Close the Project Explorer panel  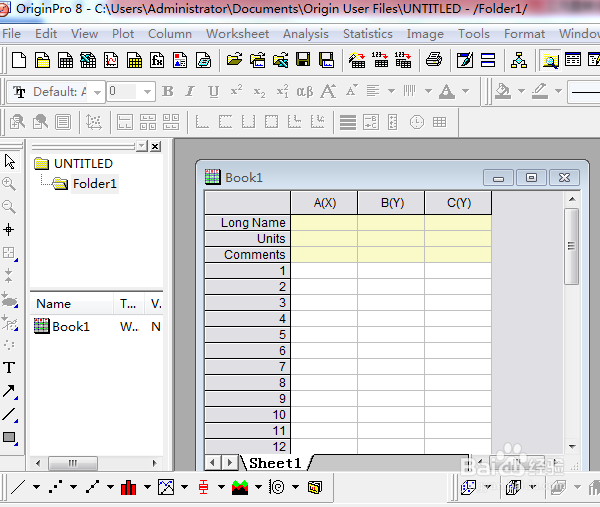[x=155, y=146]
